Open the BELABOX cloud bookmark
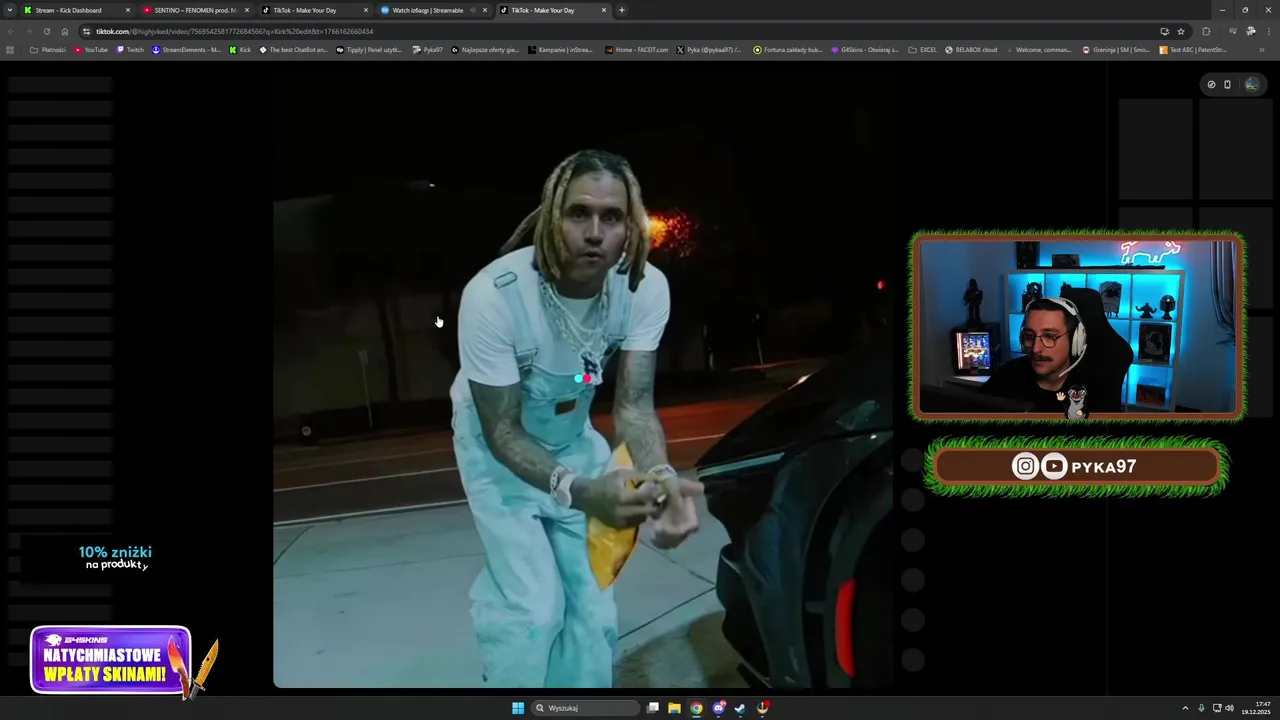The height and width of the screenshot is (720, 1280). click(971, 49)
